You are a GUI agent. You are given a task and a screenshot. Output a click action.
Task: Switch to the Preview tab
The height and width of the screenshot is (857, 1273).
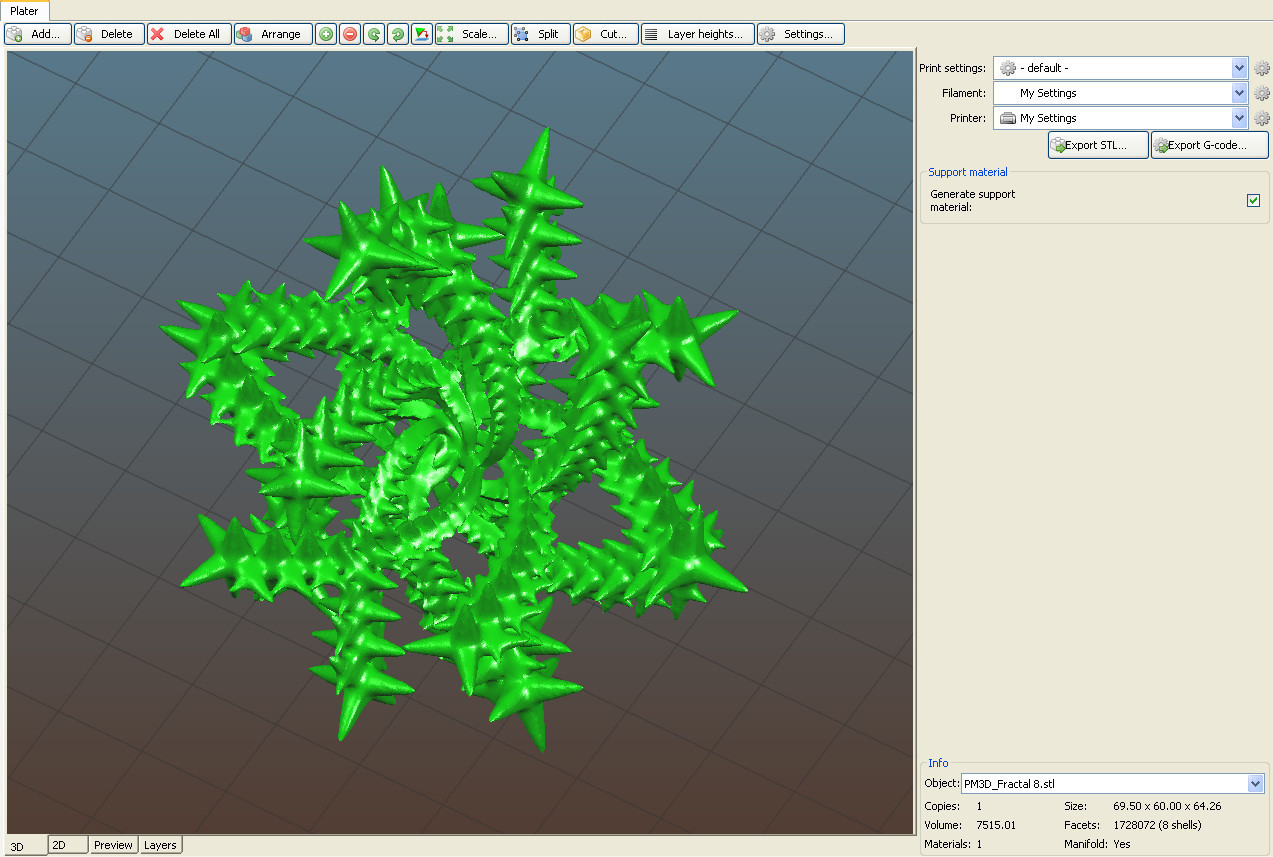[113, 845]
